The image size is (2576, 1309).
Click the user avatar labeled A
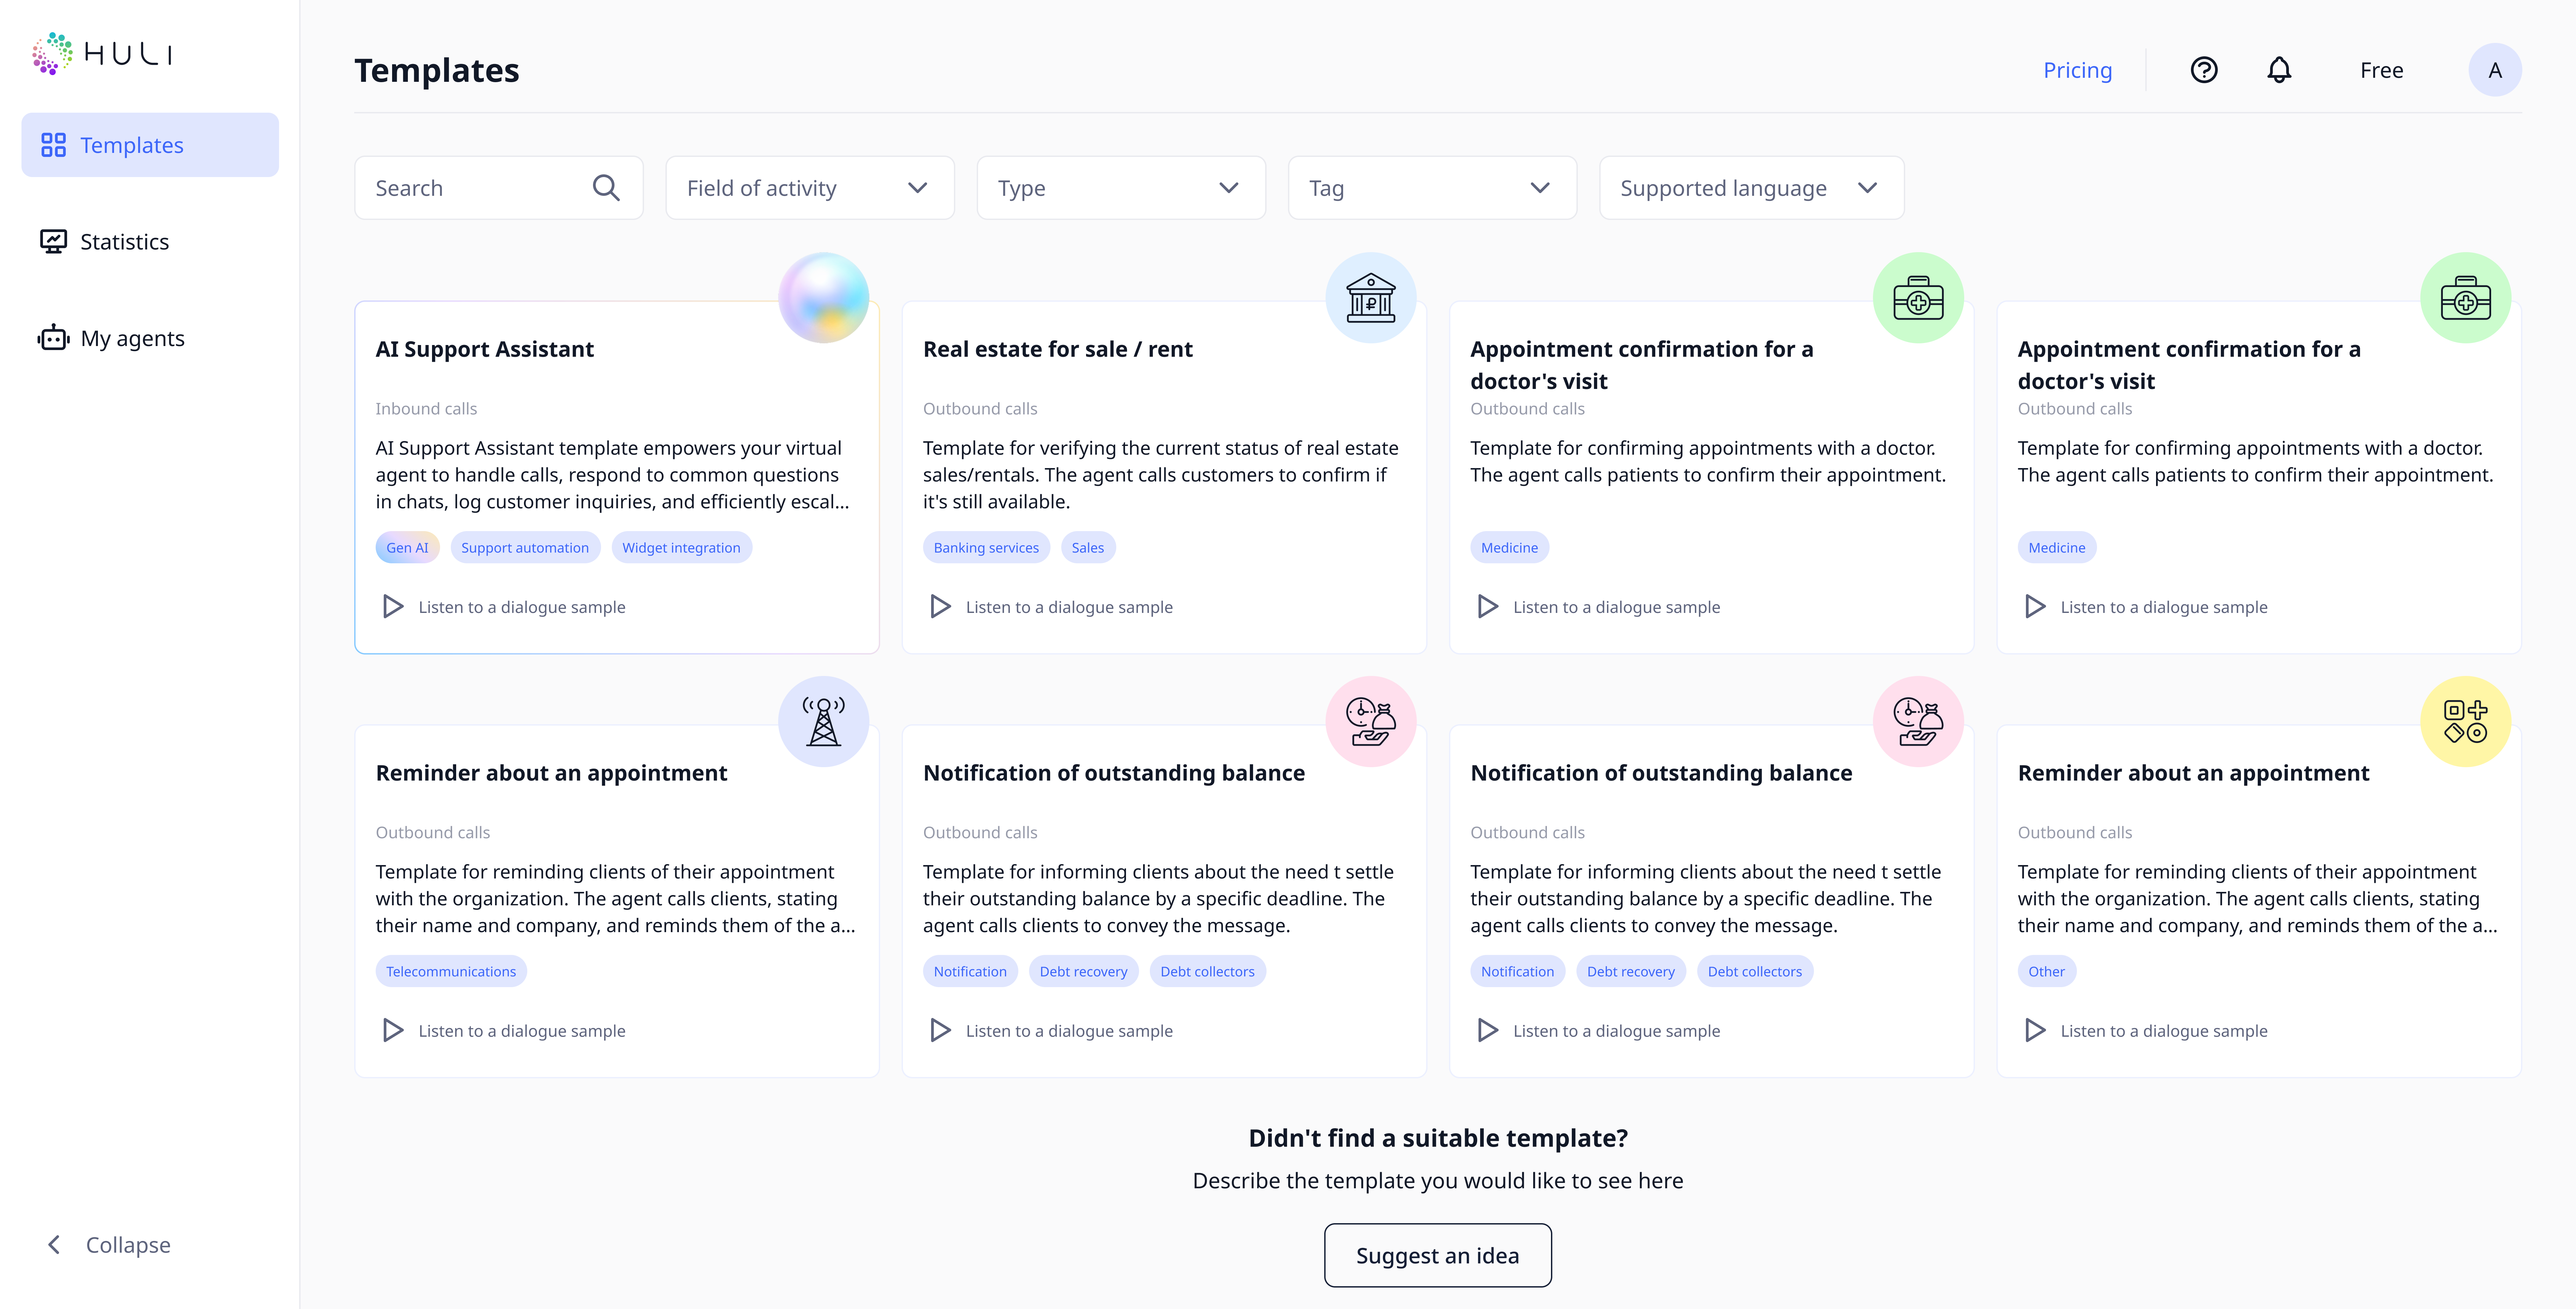click(x=2494, y=70)
